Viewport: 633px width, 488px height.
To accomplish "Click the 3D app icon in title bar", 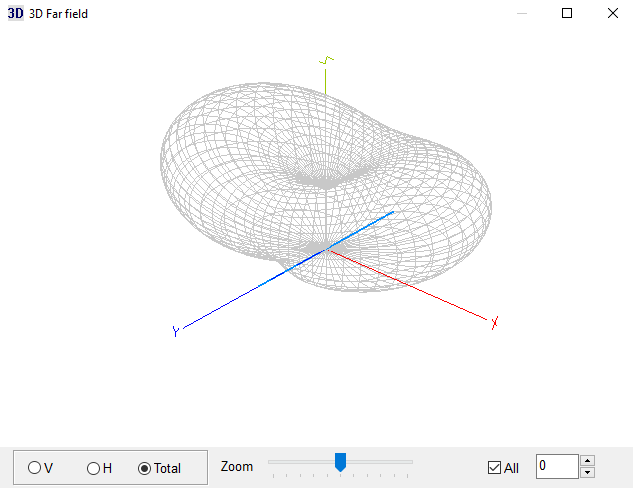I will (x=15, y=14).
